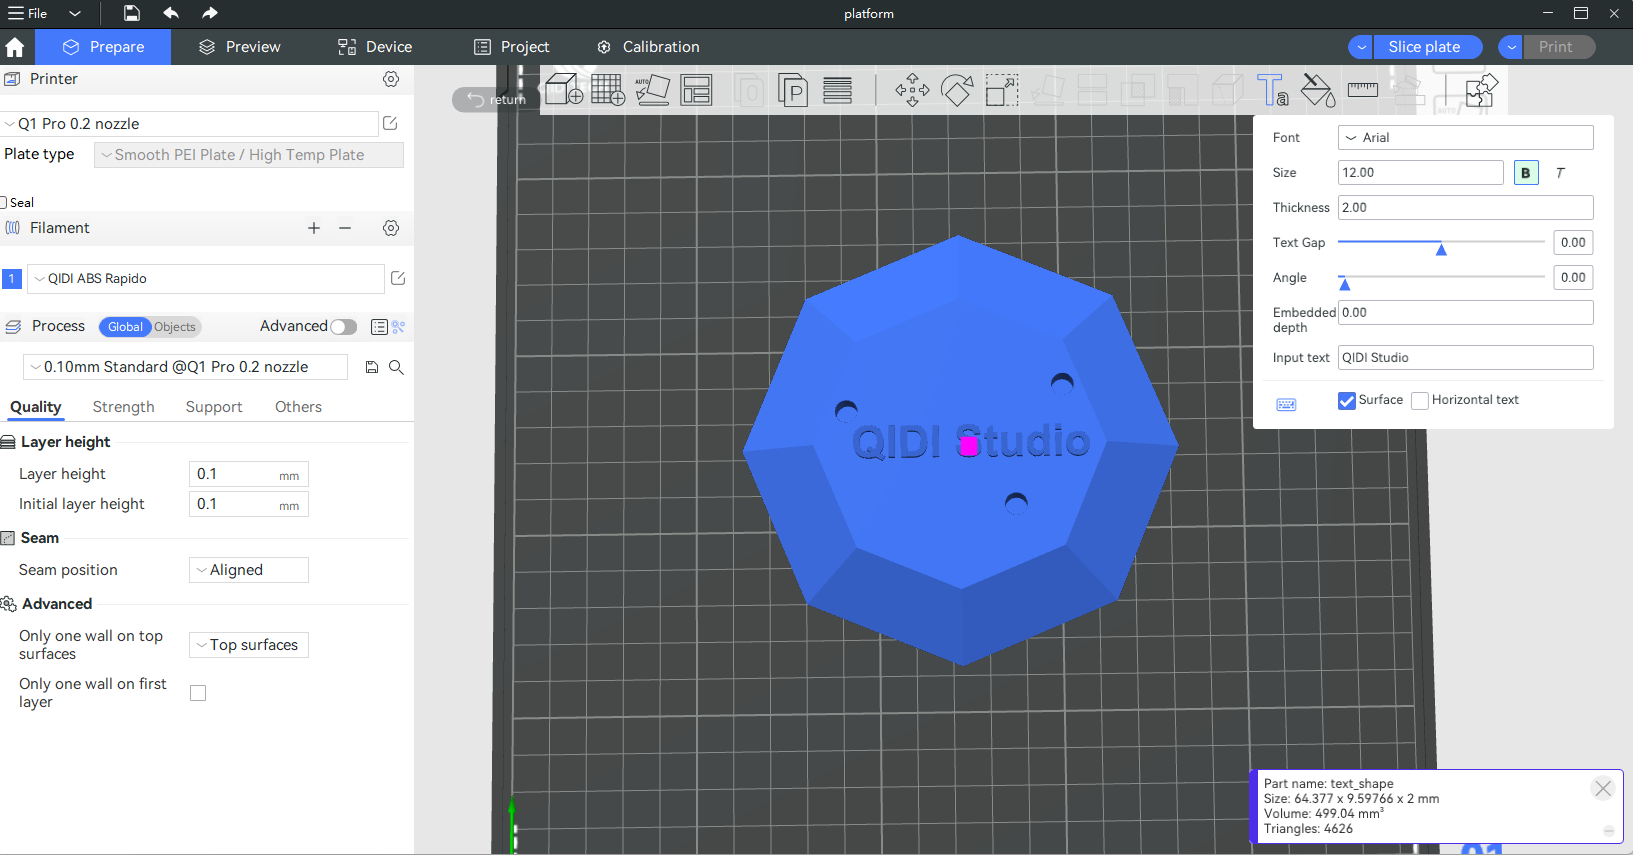Select the Auto orient tool
Image resolution: width=1633 pixels, height=855 pixels.
click(652, 90)
